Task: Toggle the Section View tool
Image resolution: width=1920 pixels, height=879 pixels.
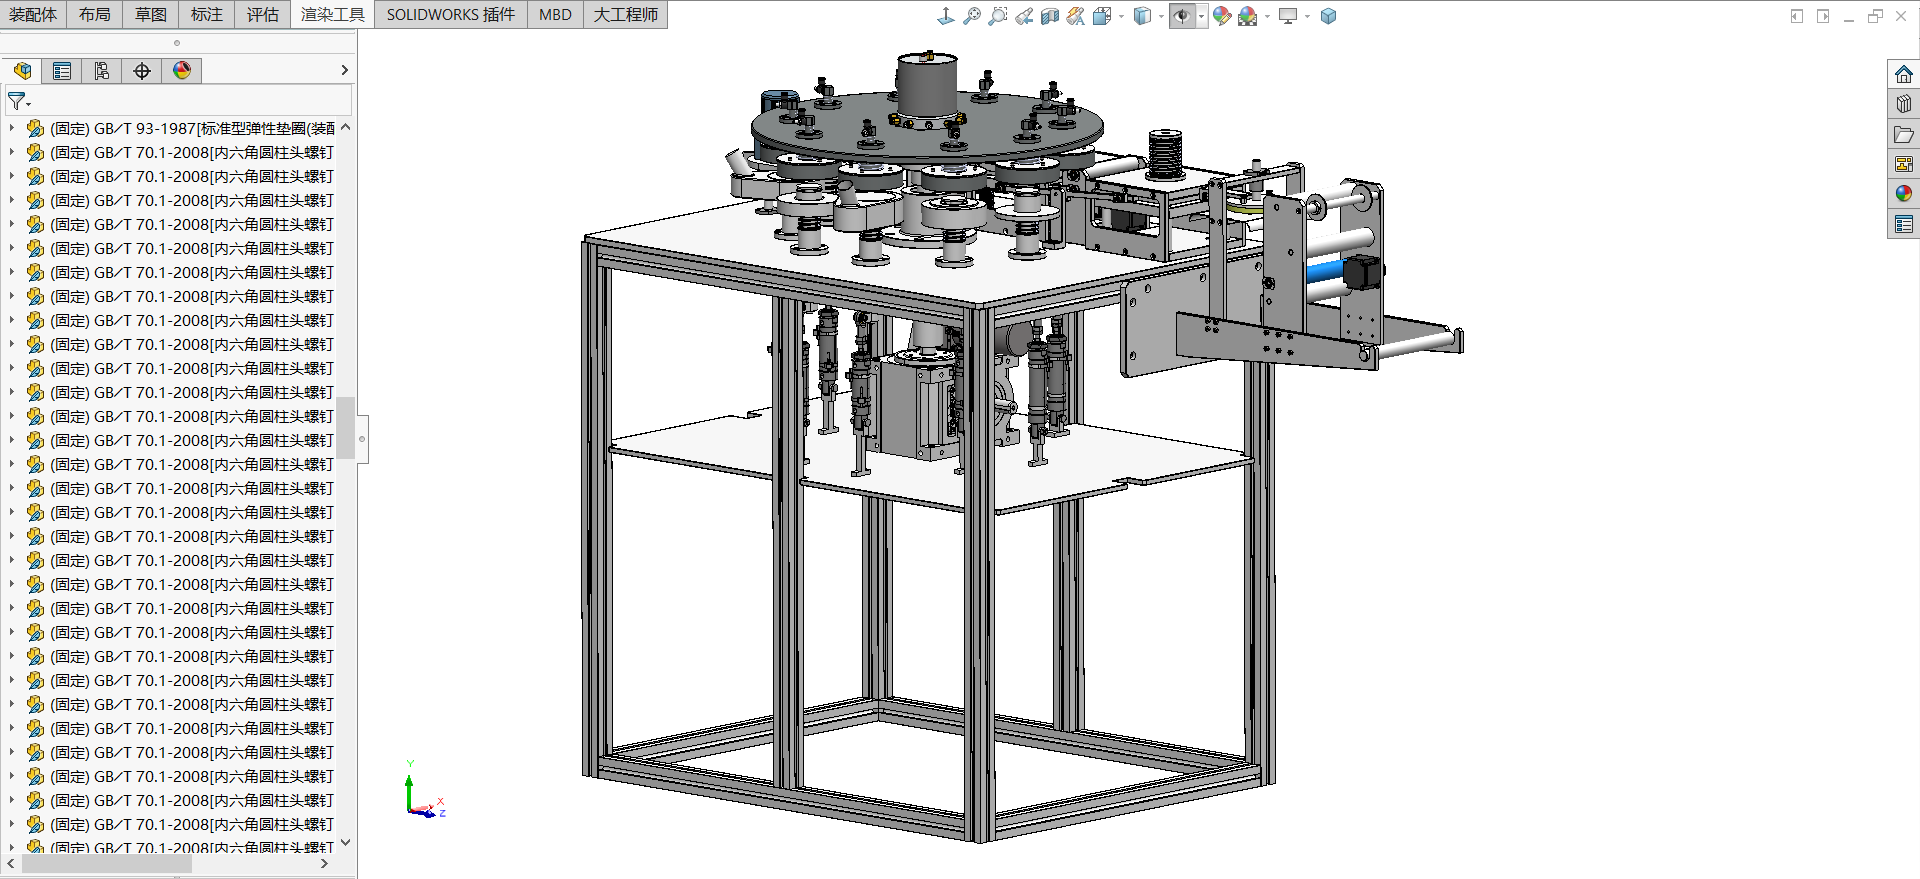Action: pos(1049,16)
